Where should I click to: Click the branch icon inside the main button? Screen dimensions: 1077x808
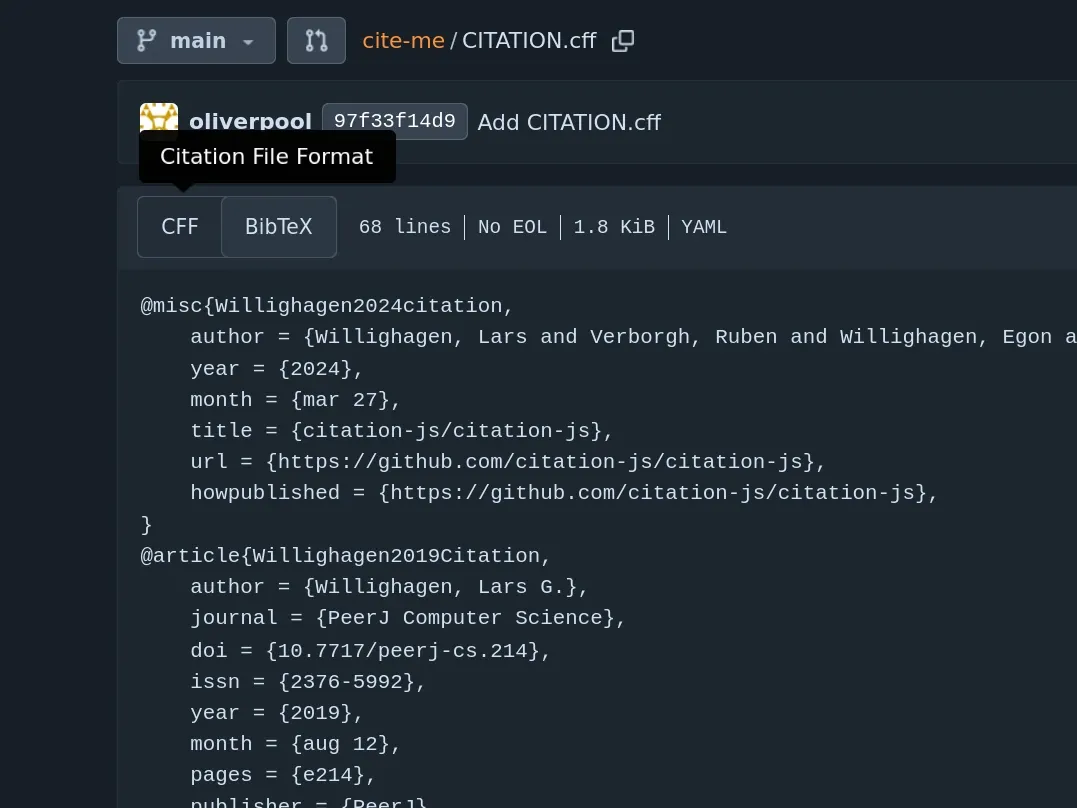147,40
